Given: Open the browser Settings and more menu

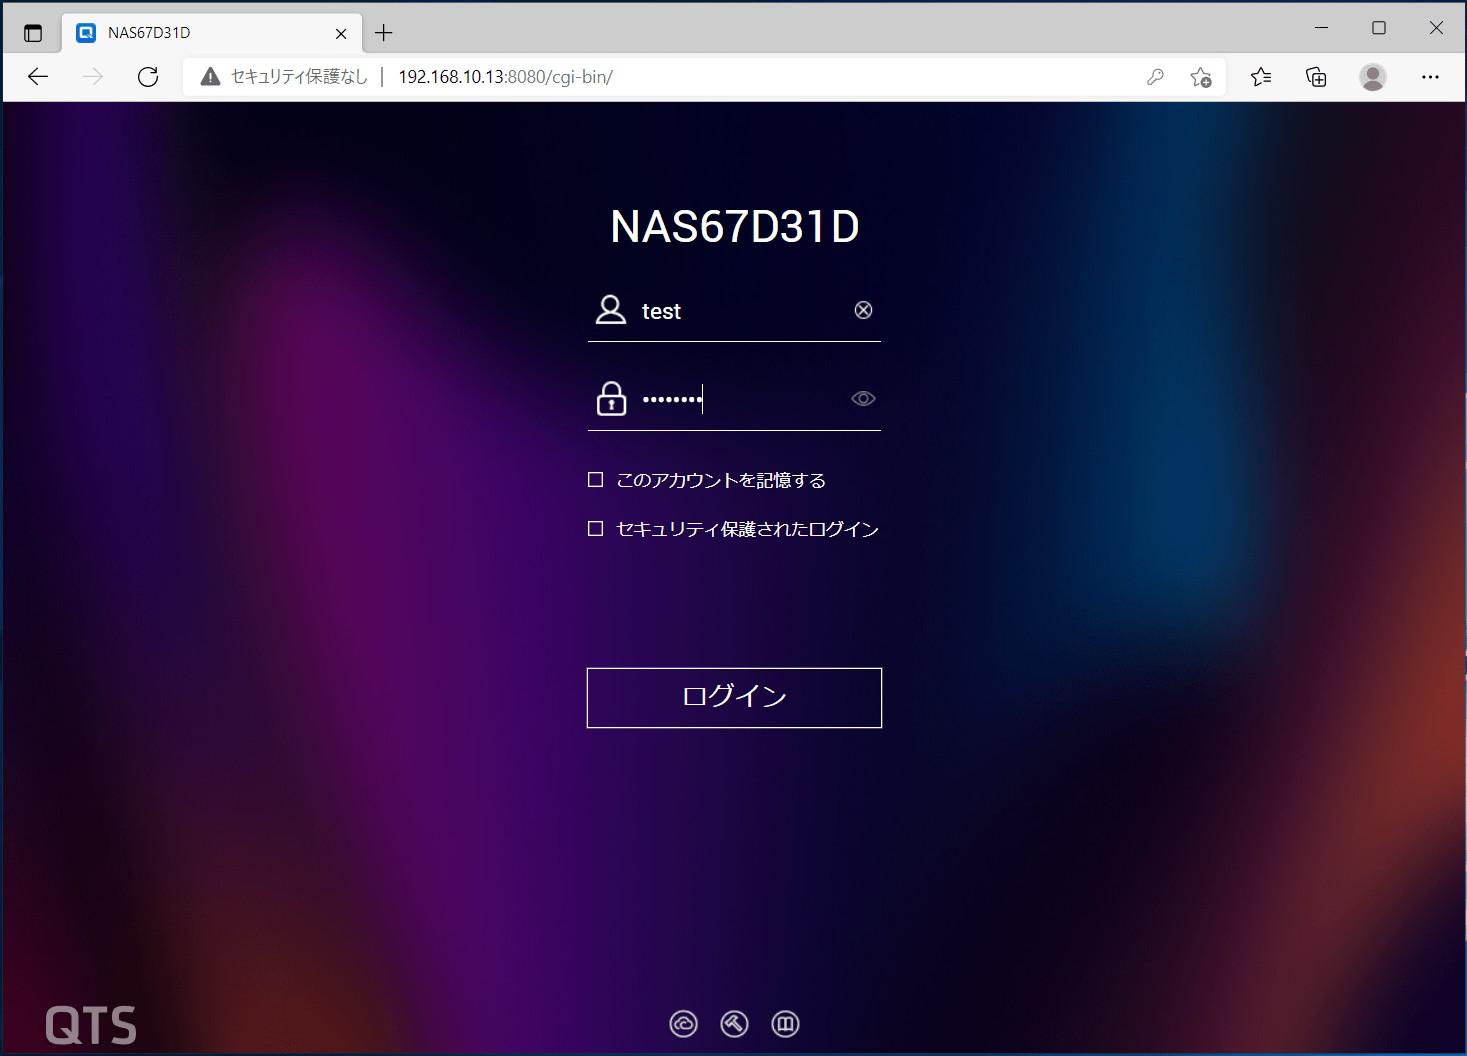Looking at the screenshot, I should point(1430,77).
